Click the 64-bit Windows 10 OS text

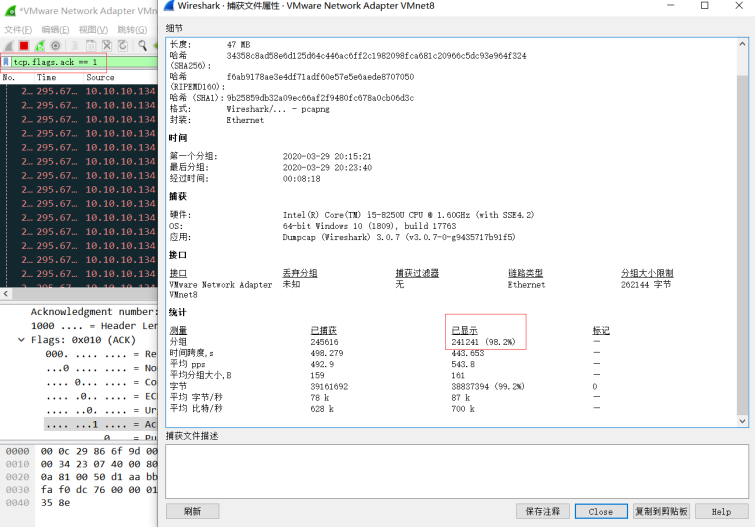point(369,226)
